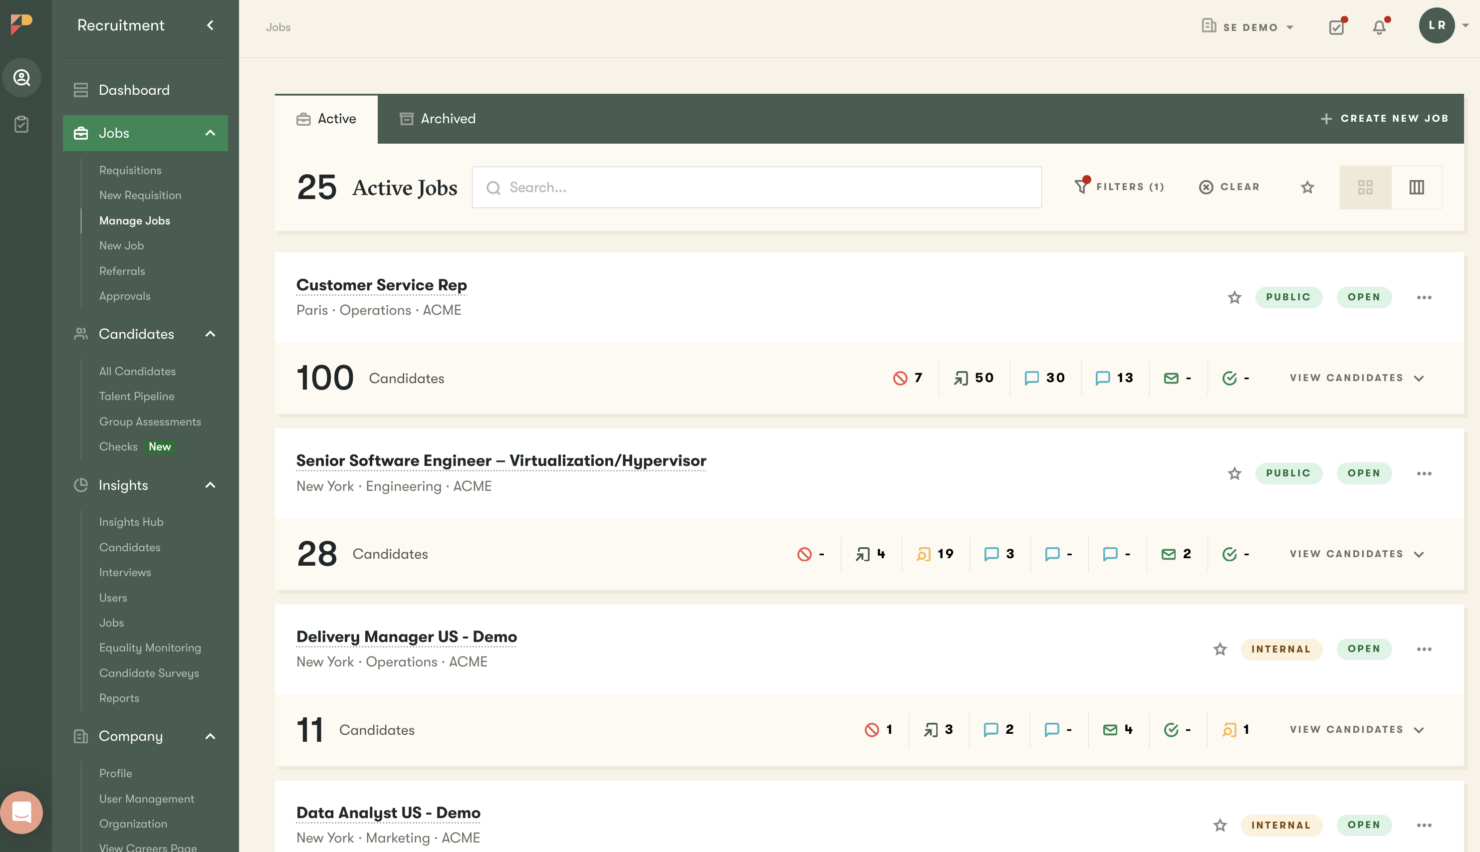Viewport: 1480px width, 852px height.
Task: Collapse the Candidates section in the sidebar
Action: pyautogui.click(x=209, y=334)
